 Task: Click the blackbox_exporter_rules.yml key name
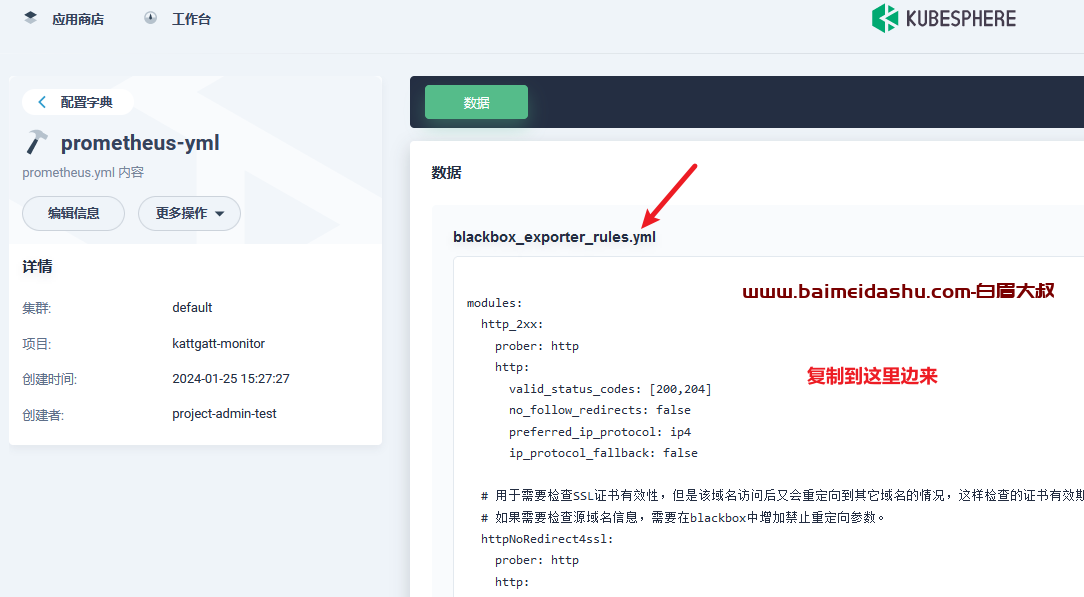[x=554, y=237]
